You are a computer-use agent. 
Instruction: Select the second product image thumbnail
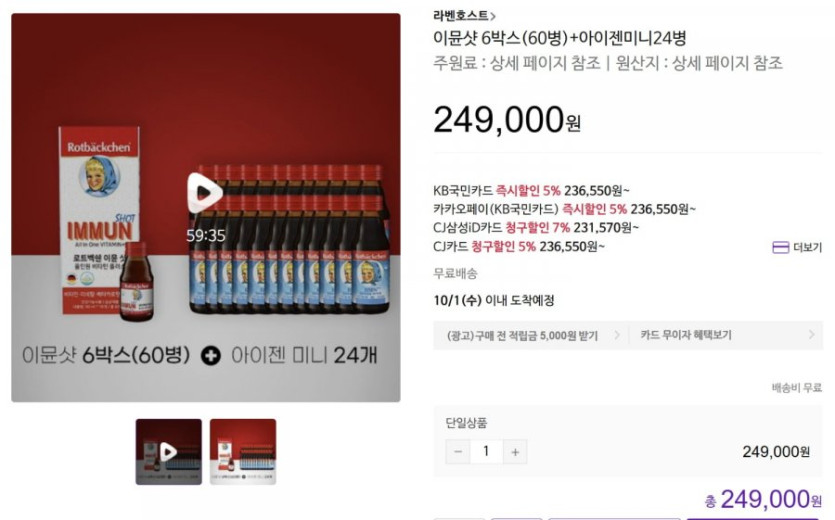tap(243, 452)
